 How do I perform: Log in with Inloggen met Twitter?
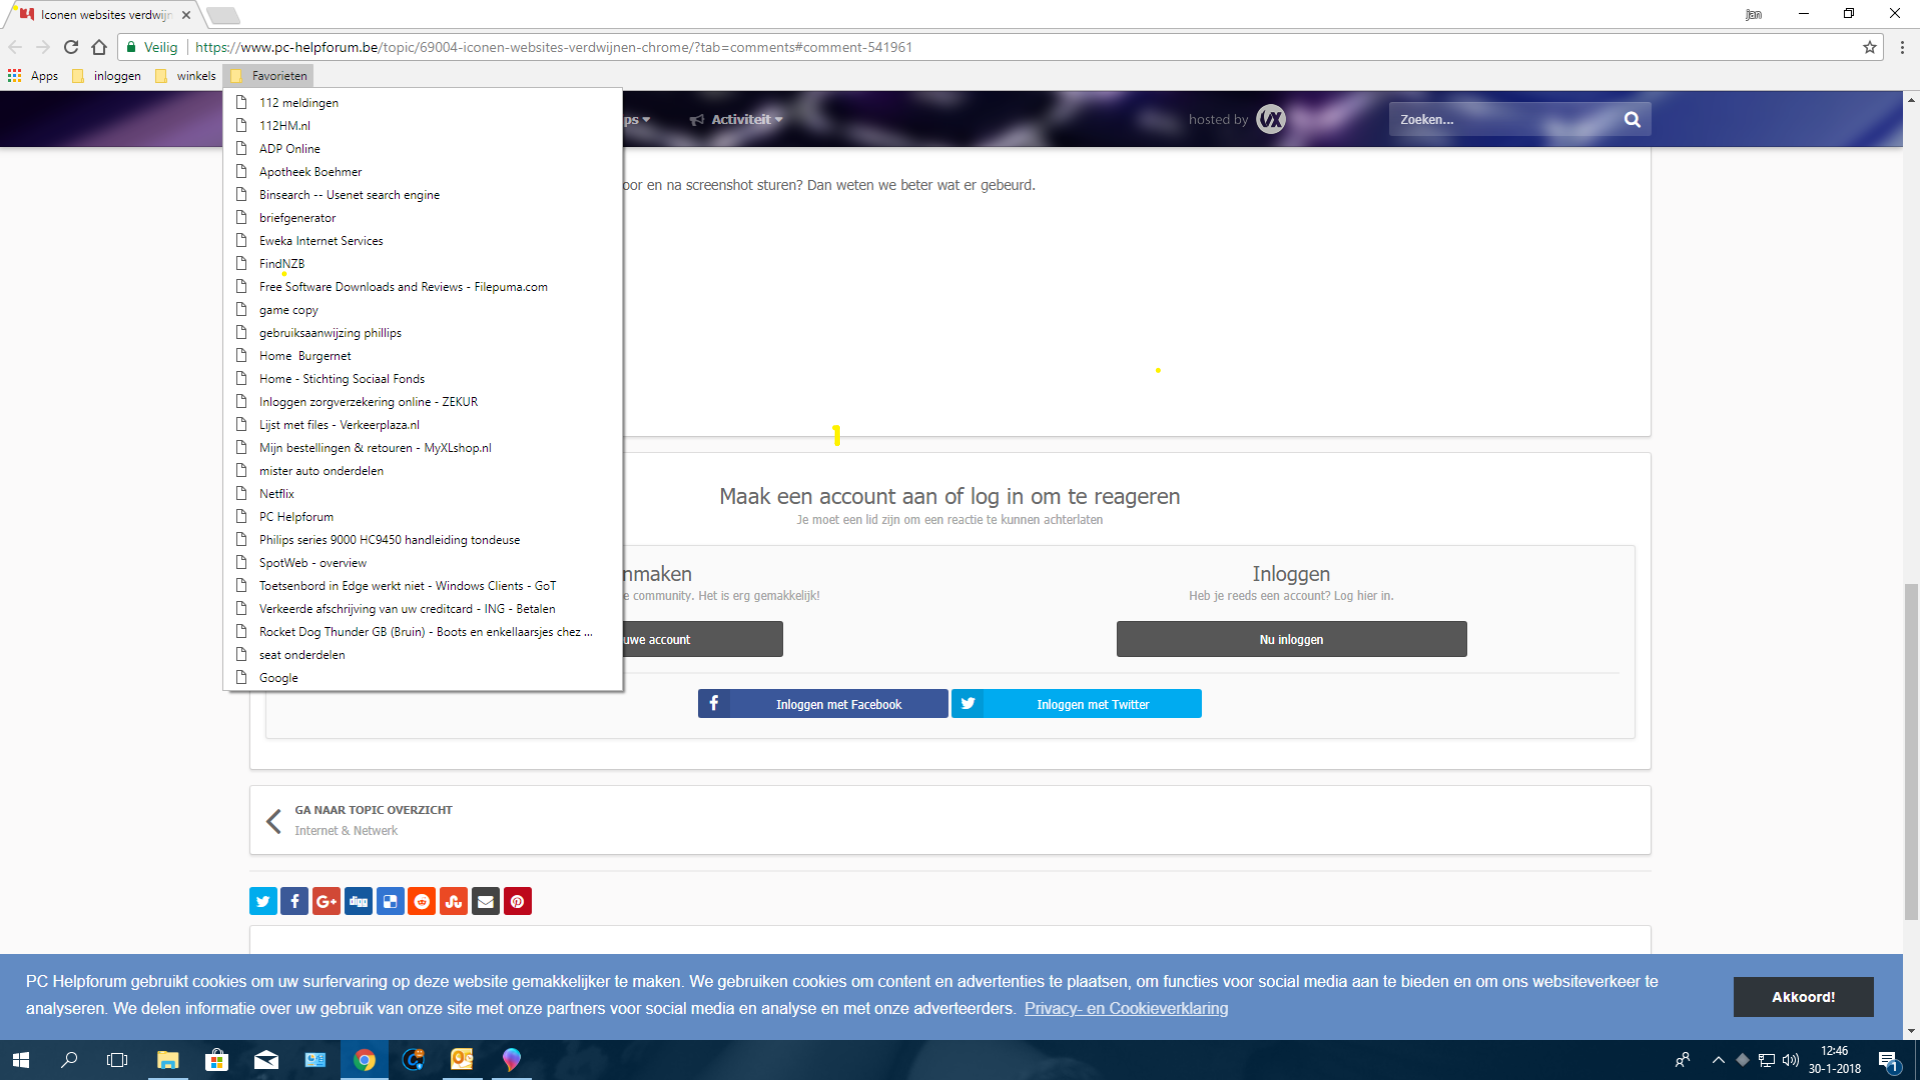[x=1076, y=704]
